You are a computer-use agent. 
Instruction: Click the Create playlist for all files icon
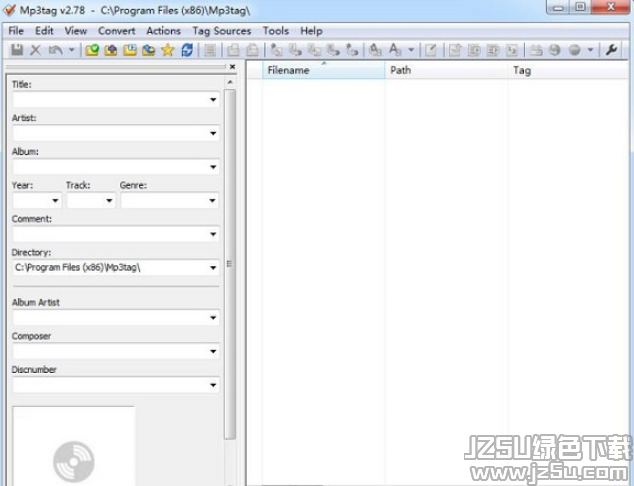click(474, 50)
